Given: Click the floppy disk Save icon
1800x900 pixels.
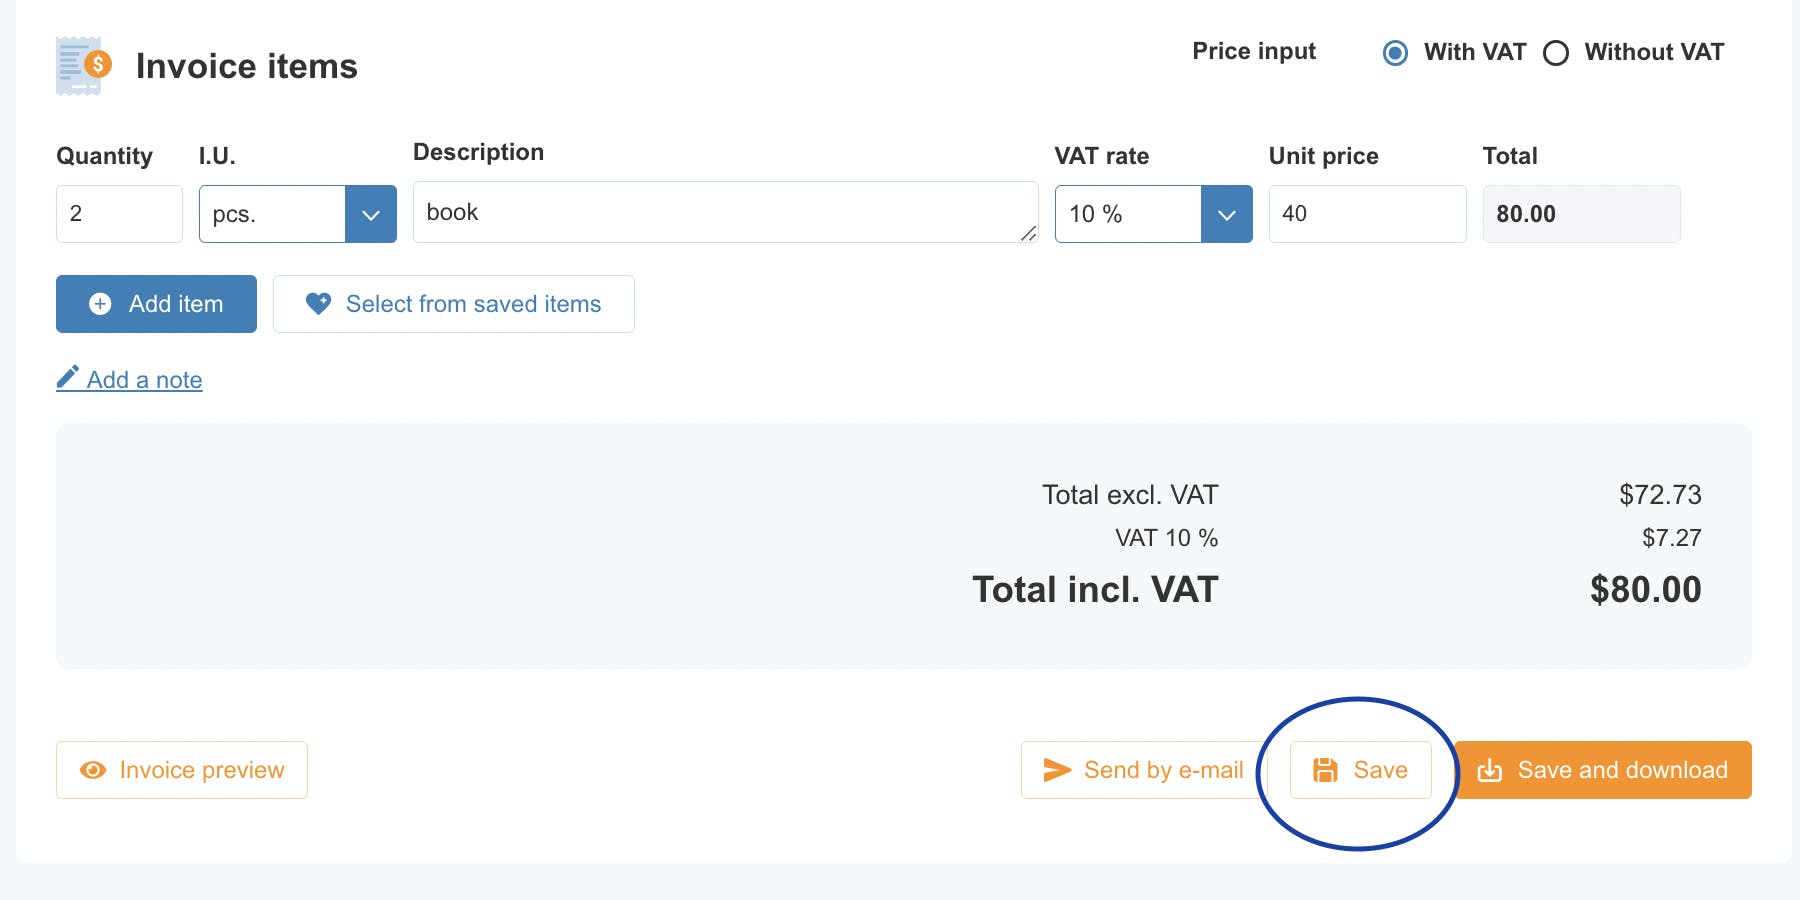Looking at the screenshot, I should click(x=1325, y=770).
